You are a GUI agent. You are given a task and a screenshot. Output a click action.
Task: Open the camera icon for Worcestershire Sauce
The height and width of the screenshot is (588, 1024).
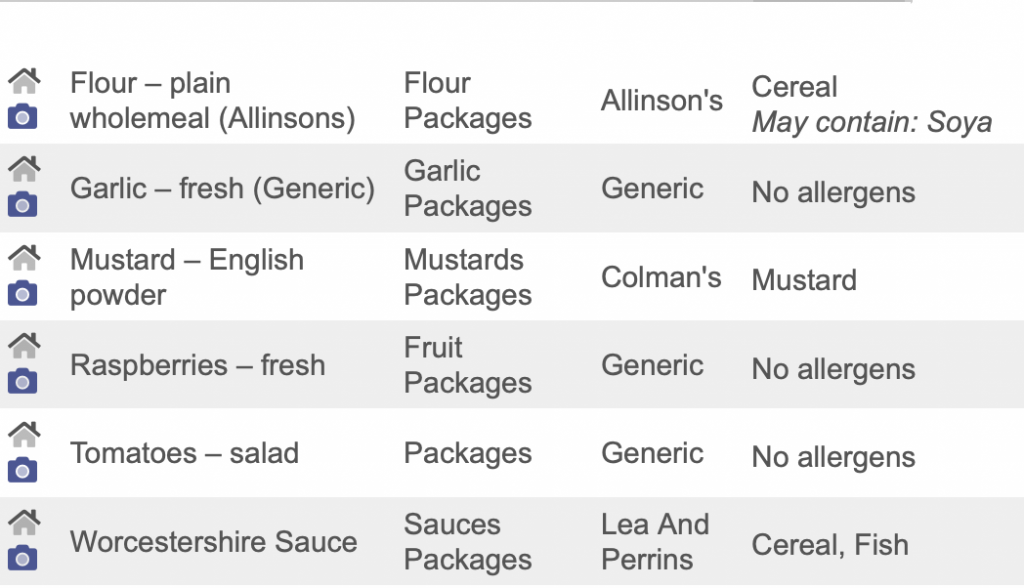click(22, 558)
